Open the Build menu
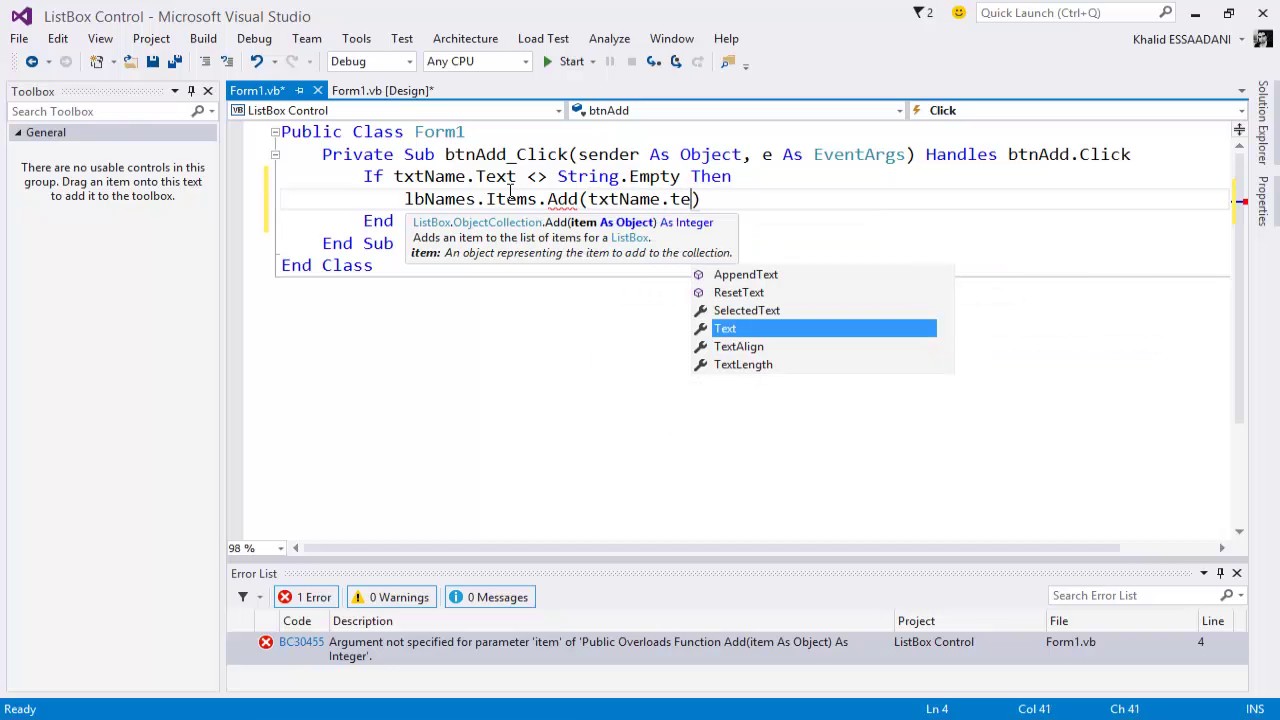 203,39
